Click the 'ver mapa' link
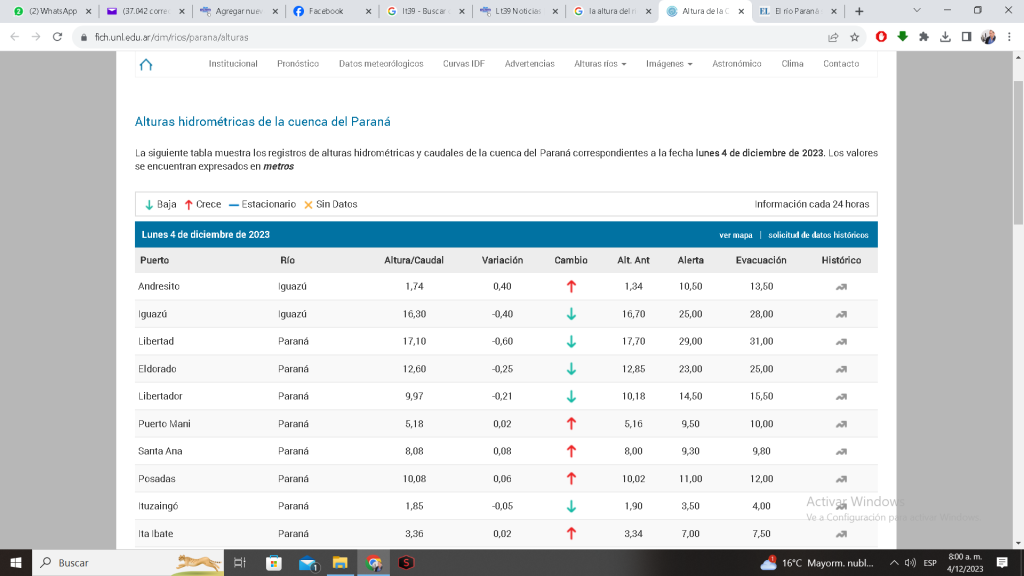The height and width of the screenshot is (576, 1024). coord(735,236)
